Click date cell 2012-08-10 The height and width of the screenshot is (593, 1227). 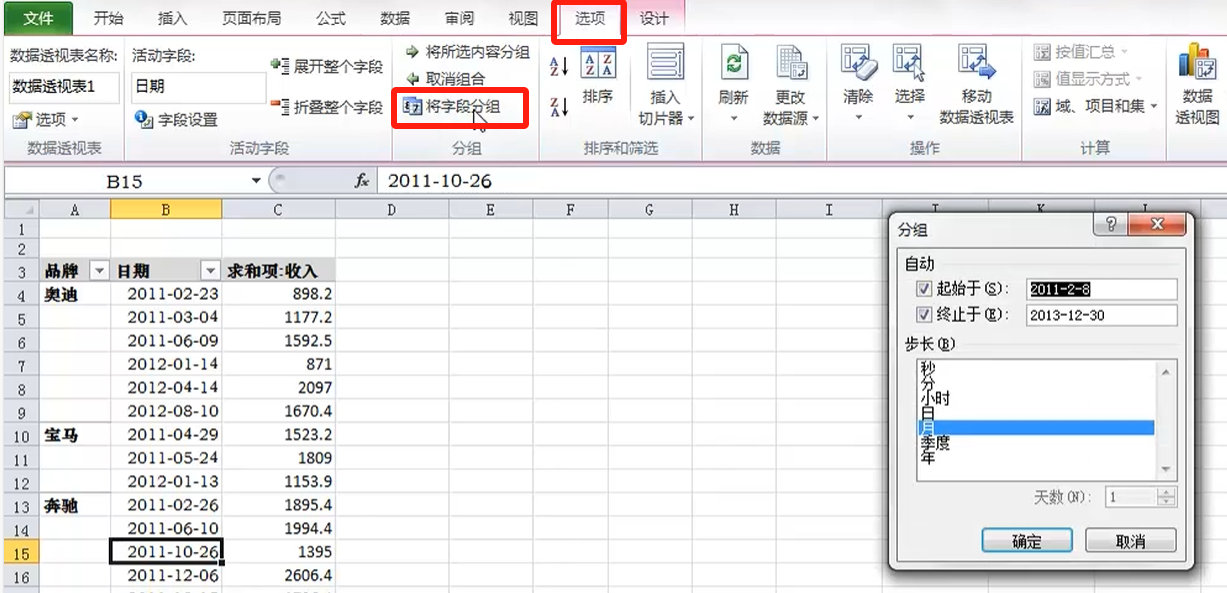click(x=166, y=412)
